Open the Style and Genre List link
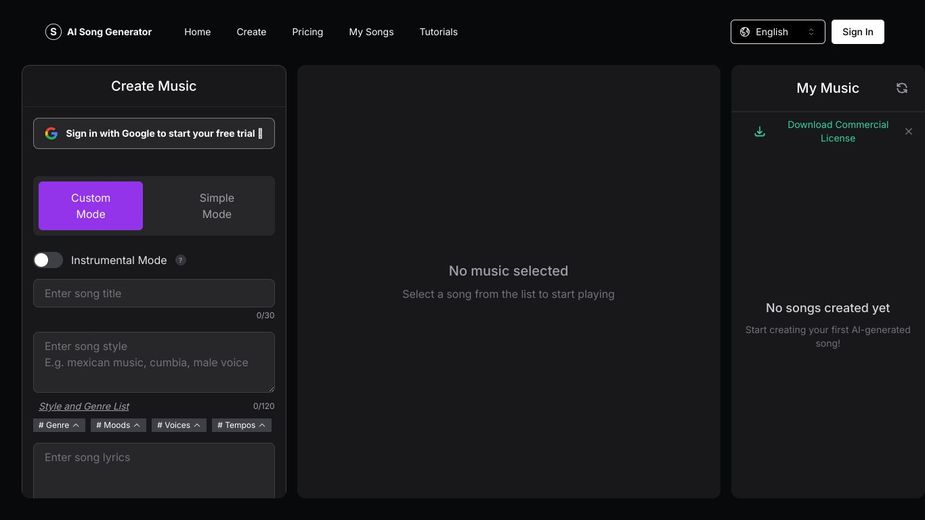925x520 pixels. (x=84, y=406)
